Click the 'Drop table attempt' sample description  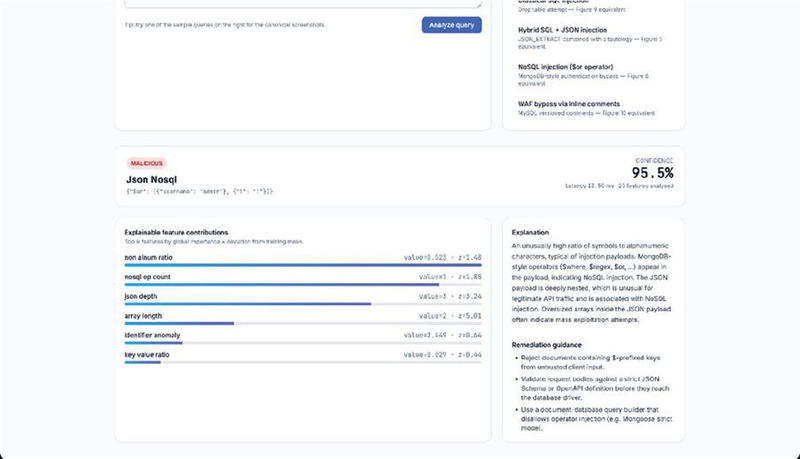coord(571,9)
